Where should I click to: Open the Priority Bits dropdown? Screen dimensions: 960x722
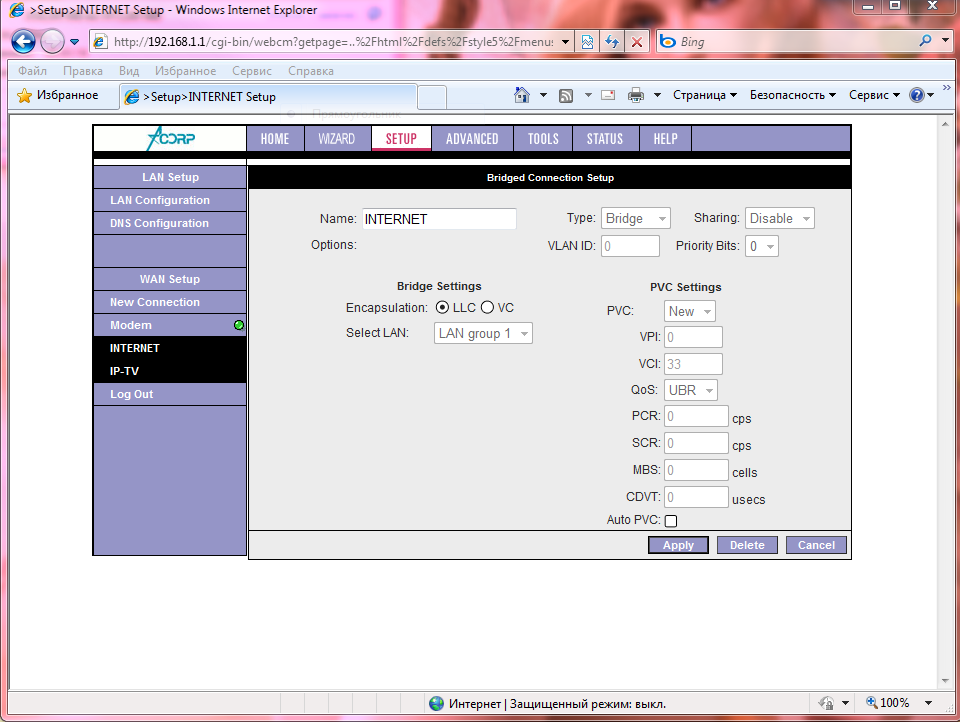(x=762, y=246)
